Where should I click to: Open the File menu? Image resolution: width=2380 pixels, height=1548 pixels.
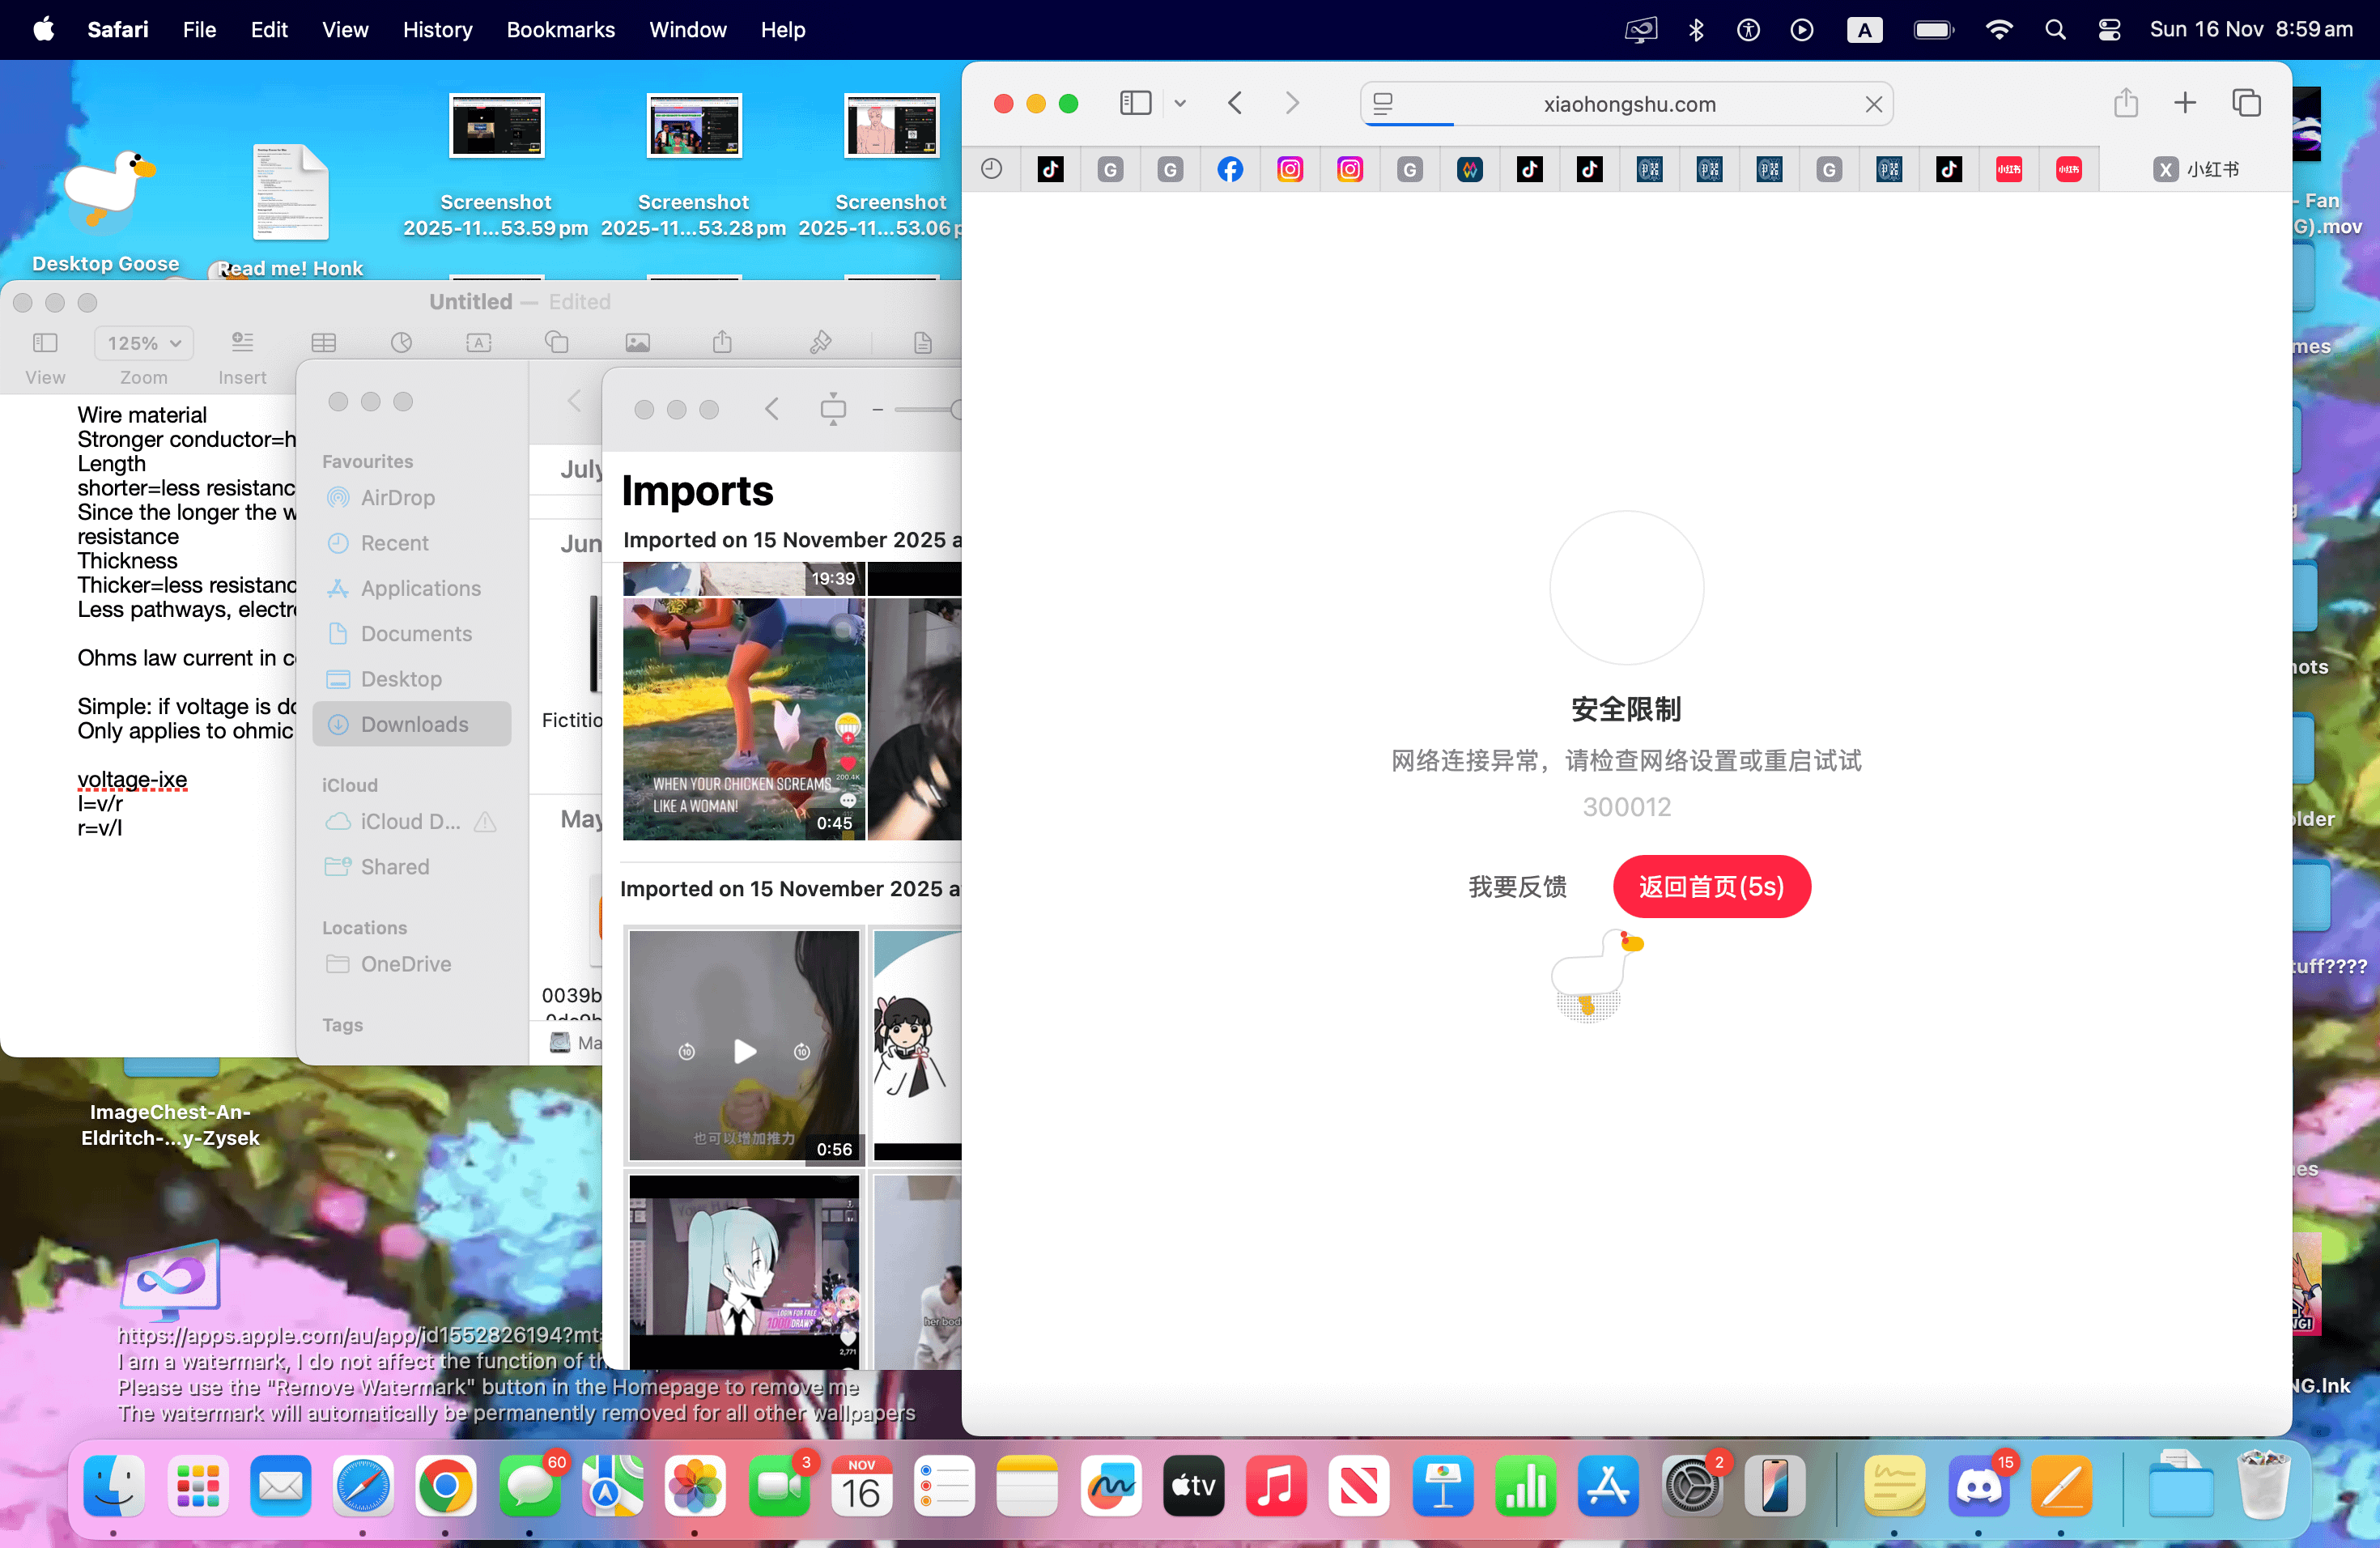point(199,30)
